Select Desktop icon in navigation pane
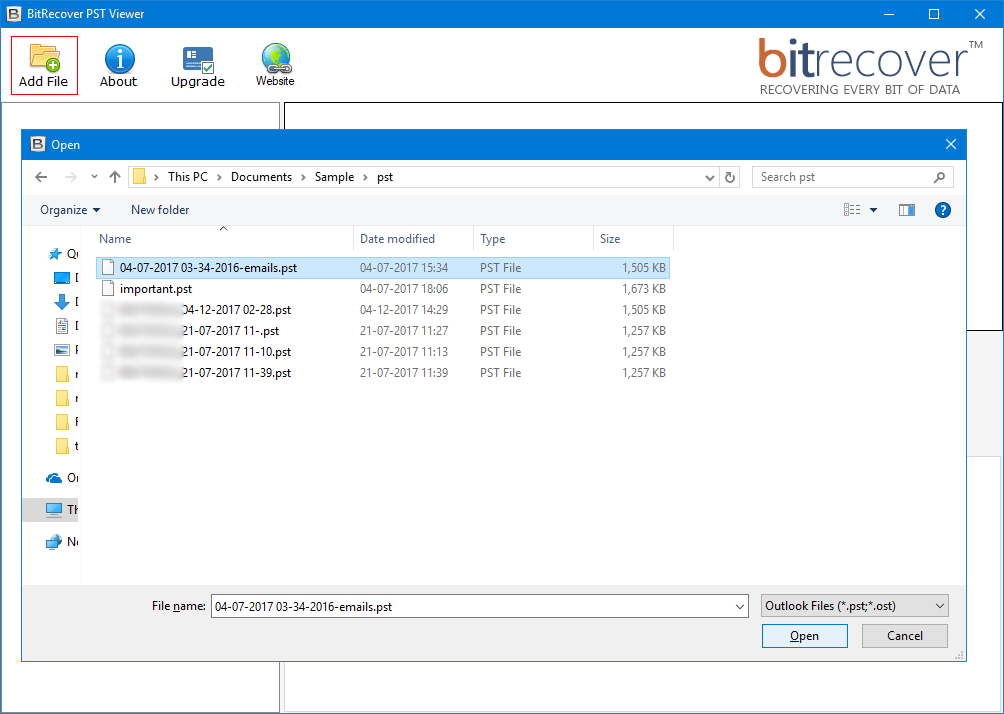Screen dimensions: 1004x714 (62, 278)
